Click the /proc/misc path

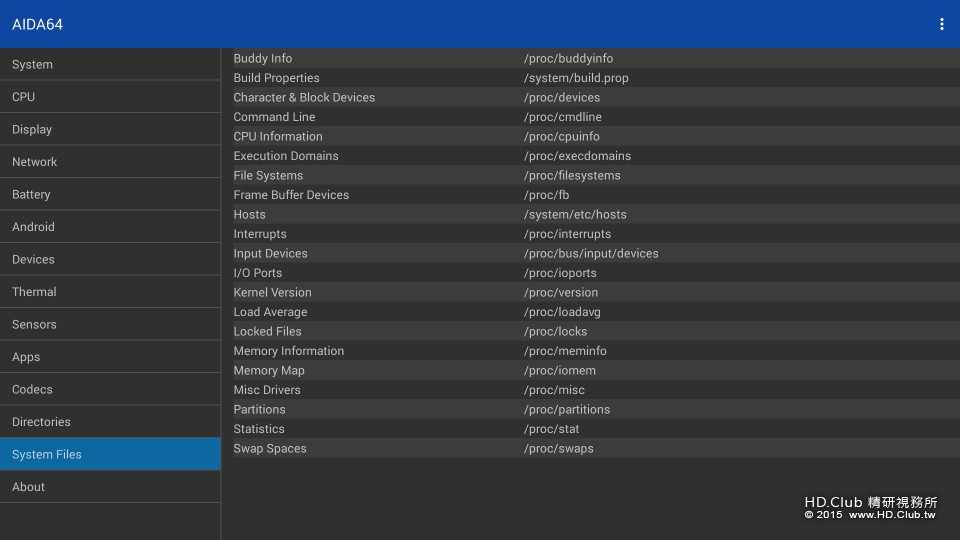click(554, 389)
